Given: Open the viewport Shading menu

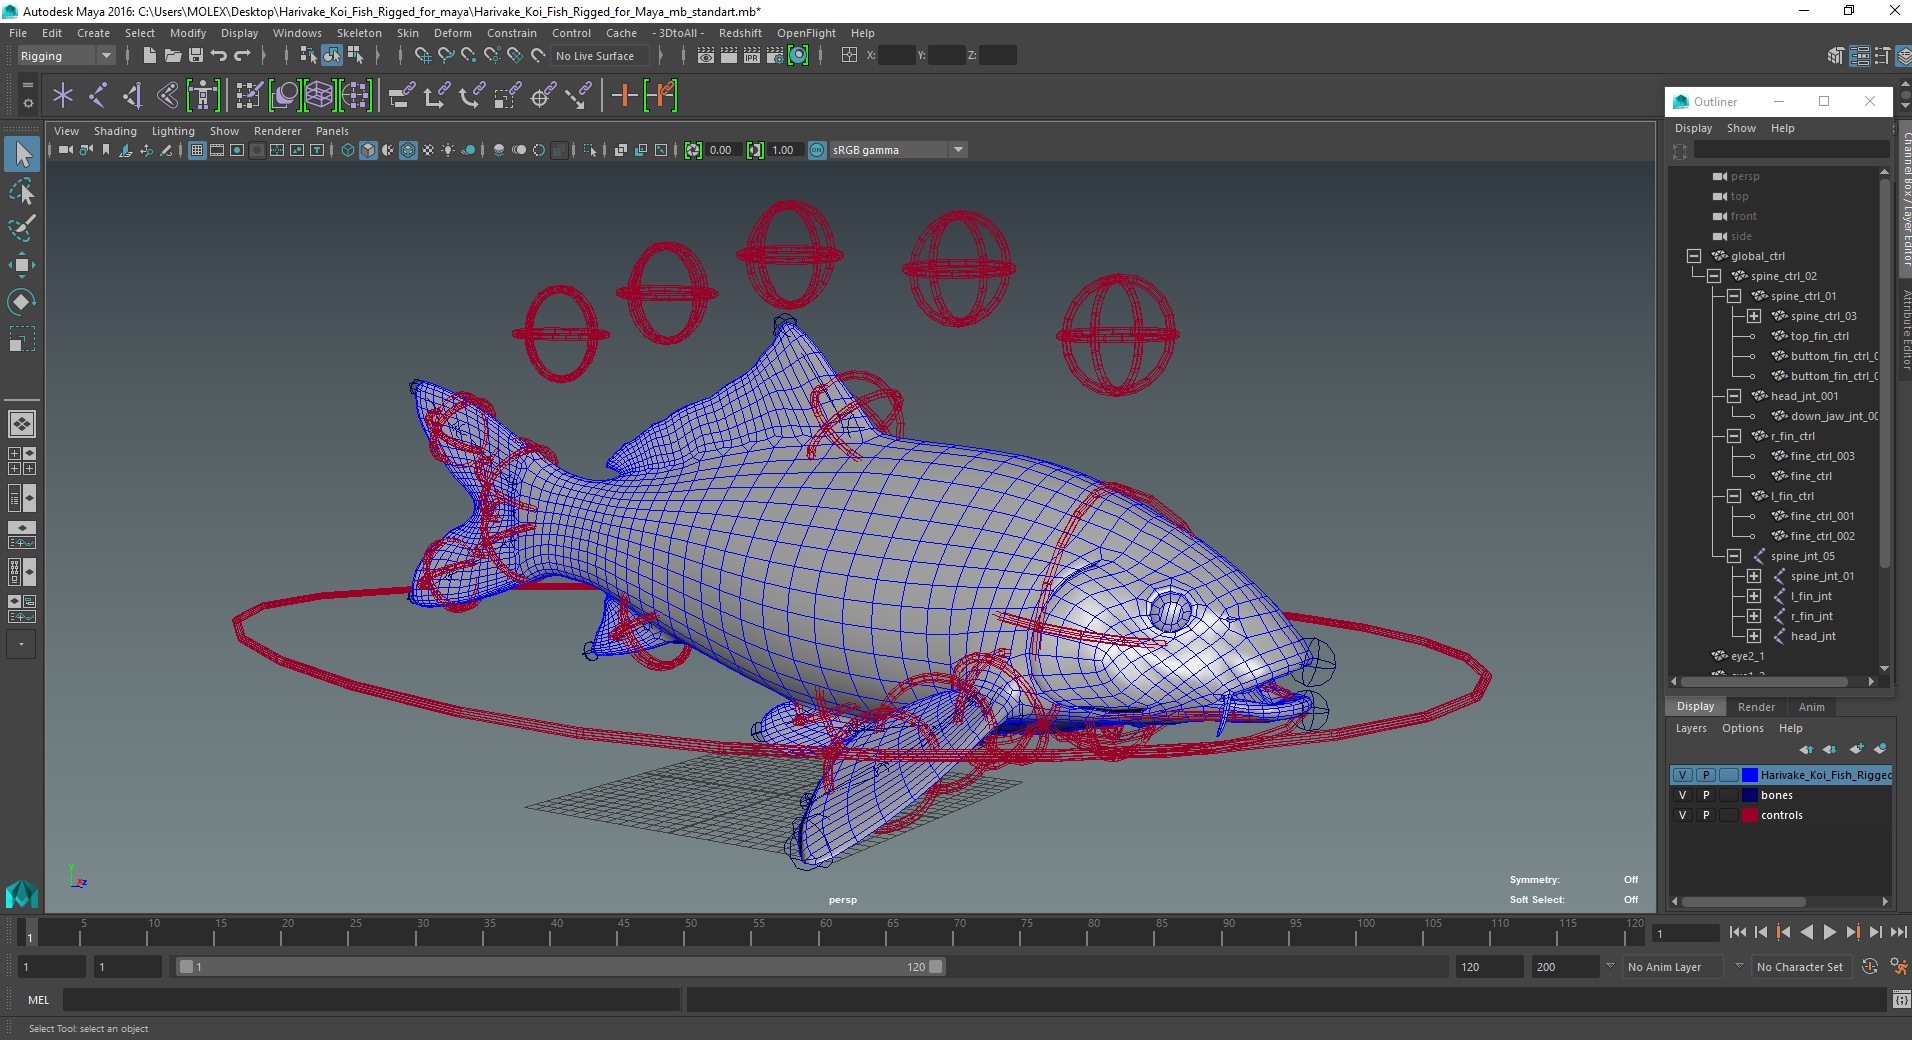Looking at the screenshot, I should pyautogui.click(x=115, y=131).
